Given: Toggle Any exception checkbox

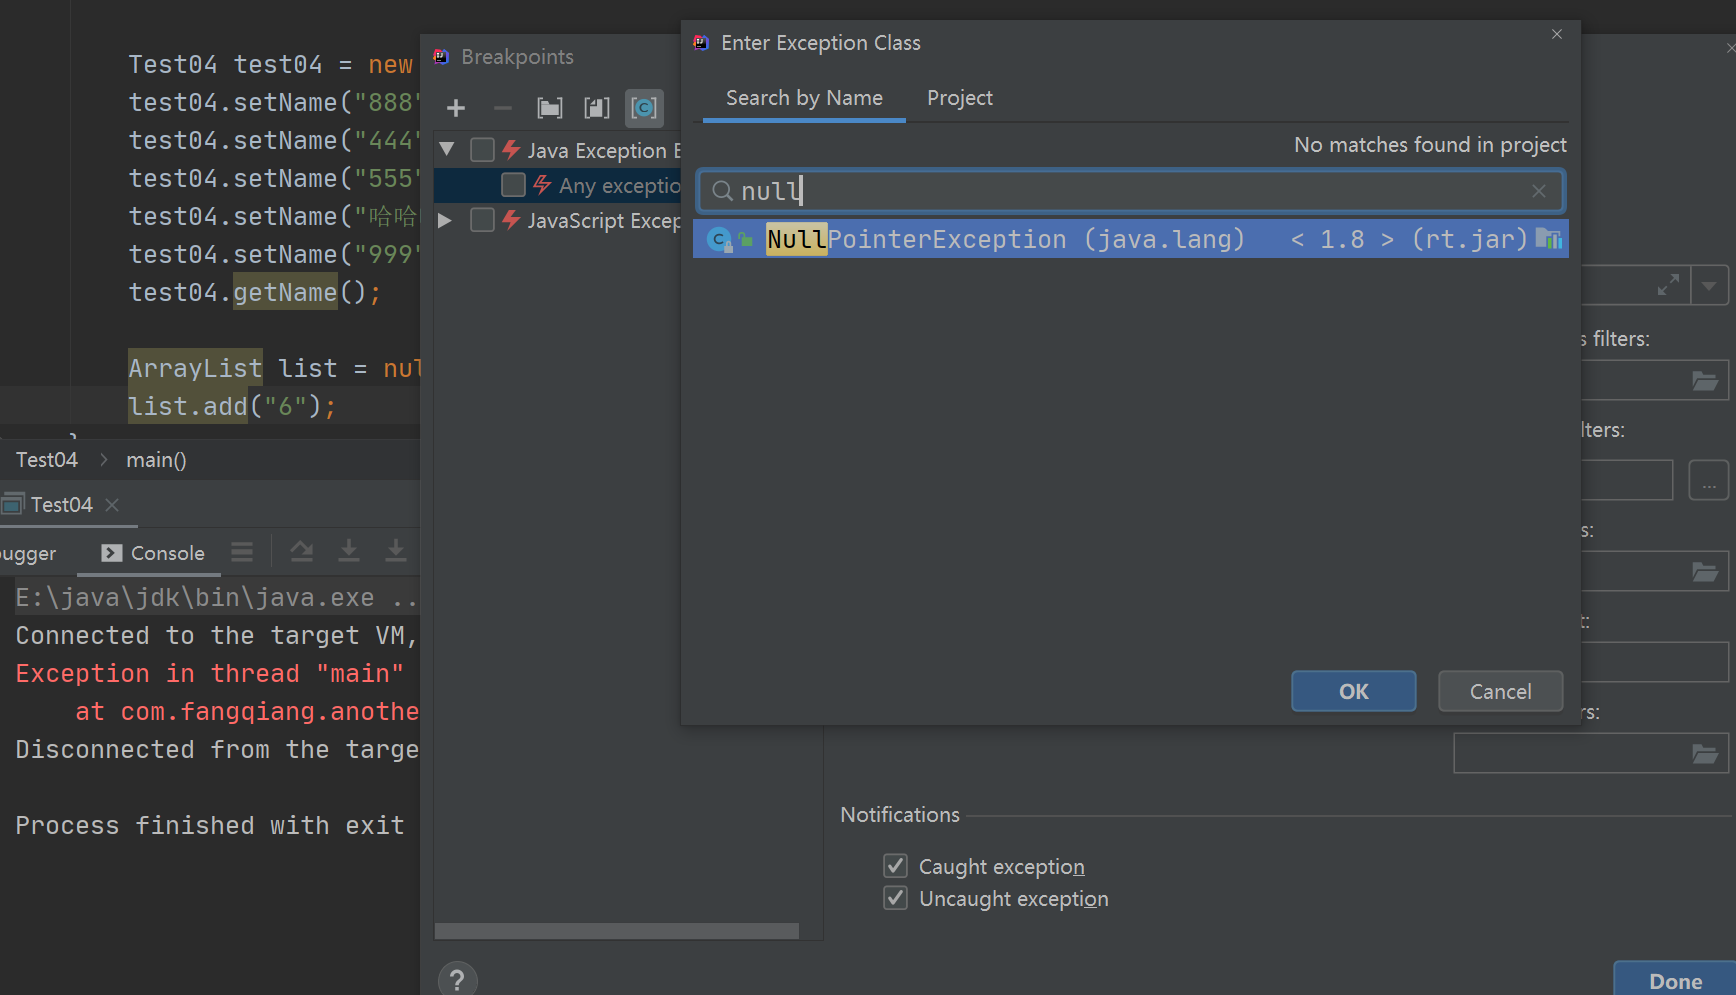Looking at the screenshot, I should 513,185.
